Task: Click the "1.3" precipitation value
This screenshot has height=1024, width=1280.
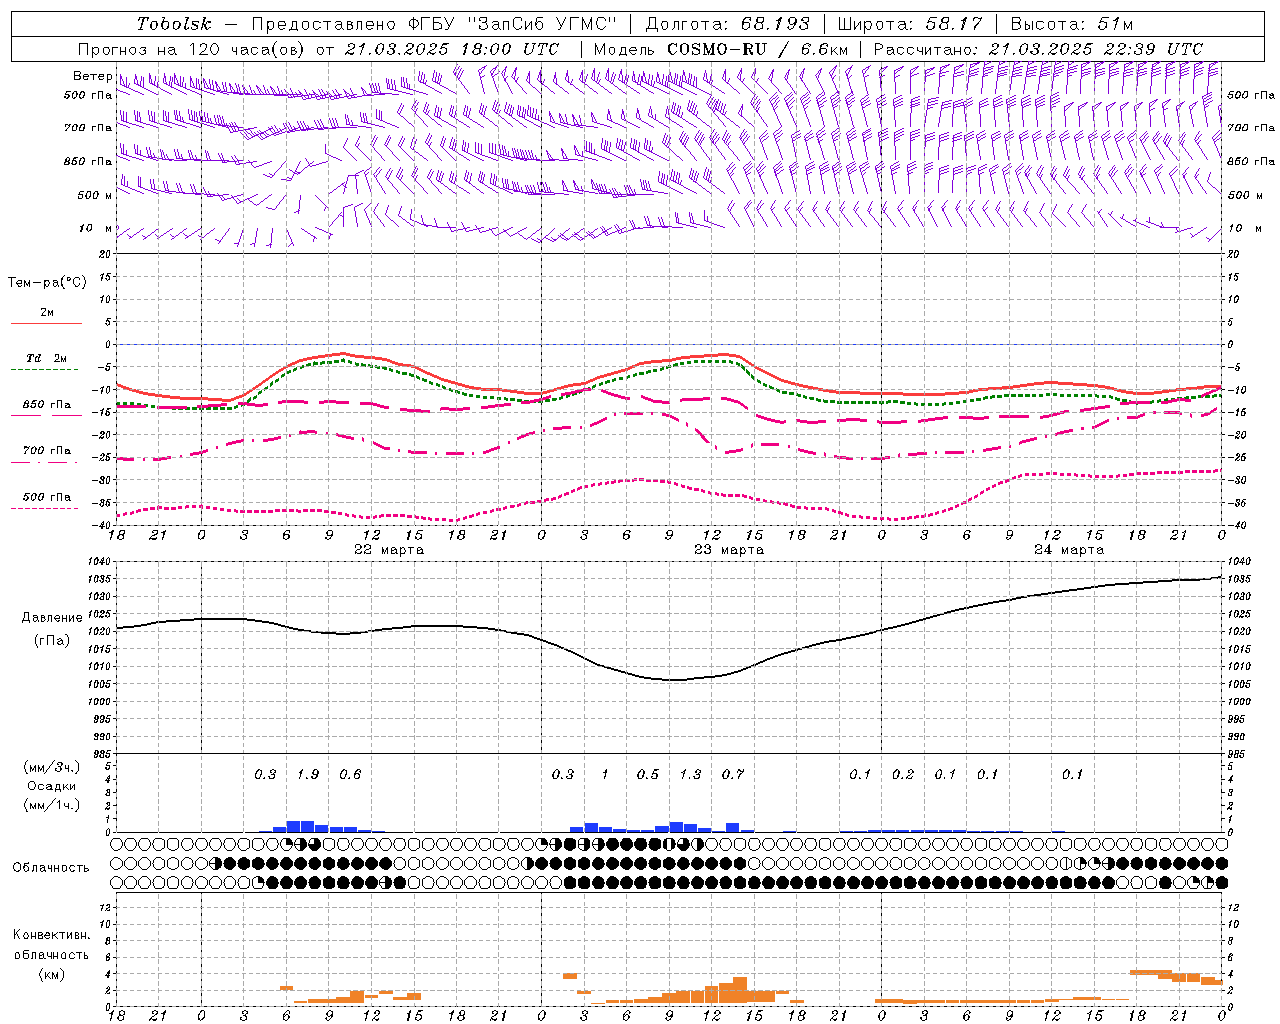Action: [x=690, y=774]
